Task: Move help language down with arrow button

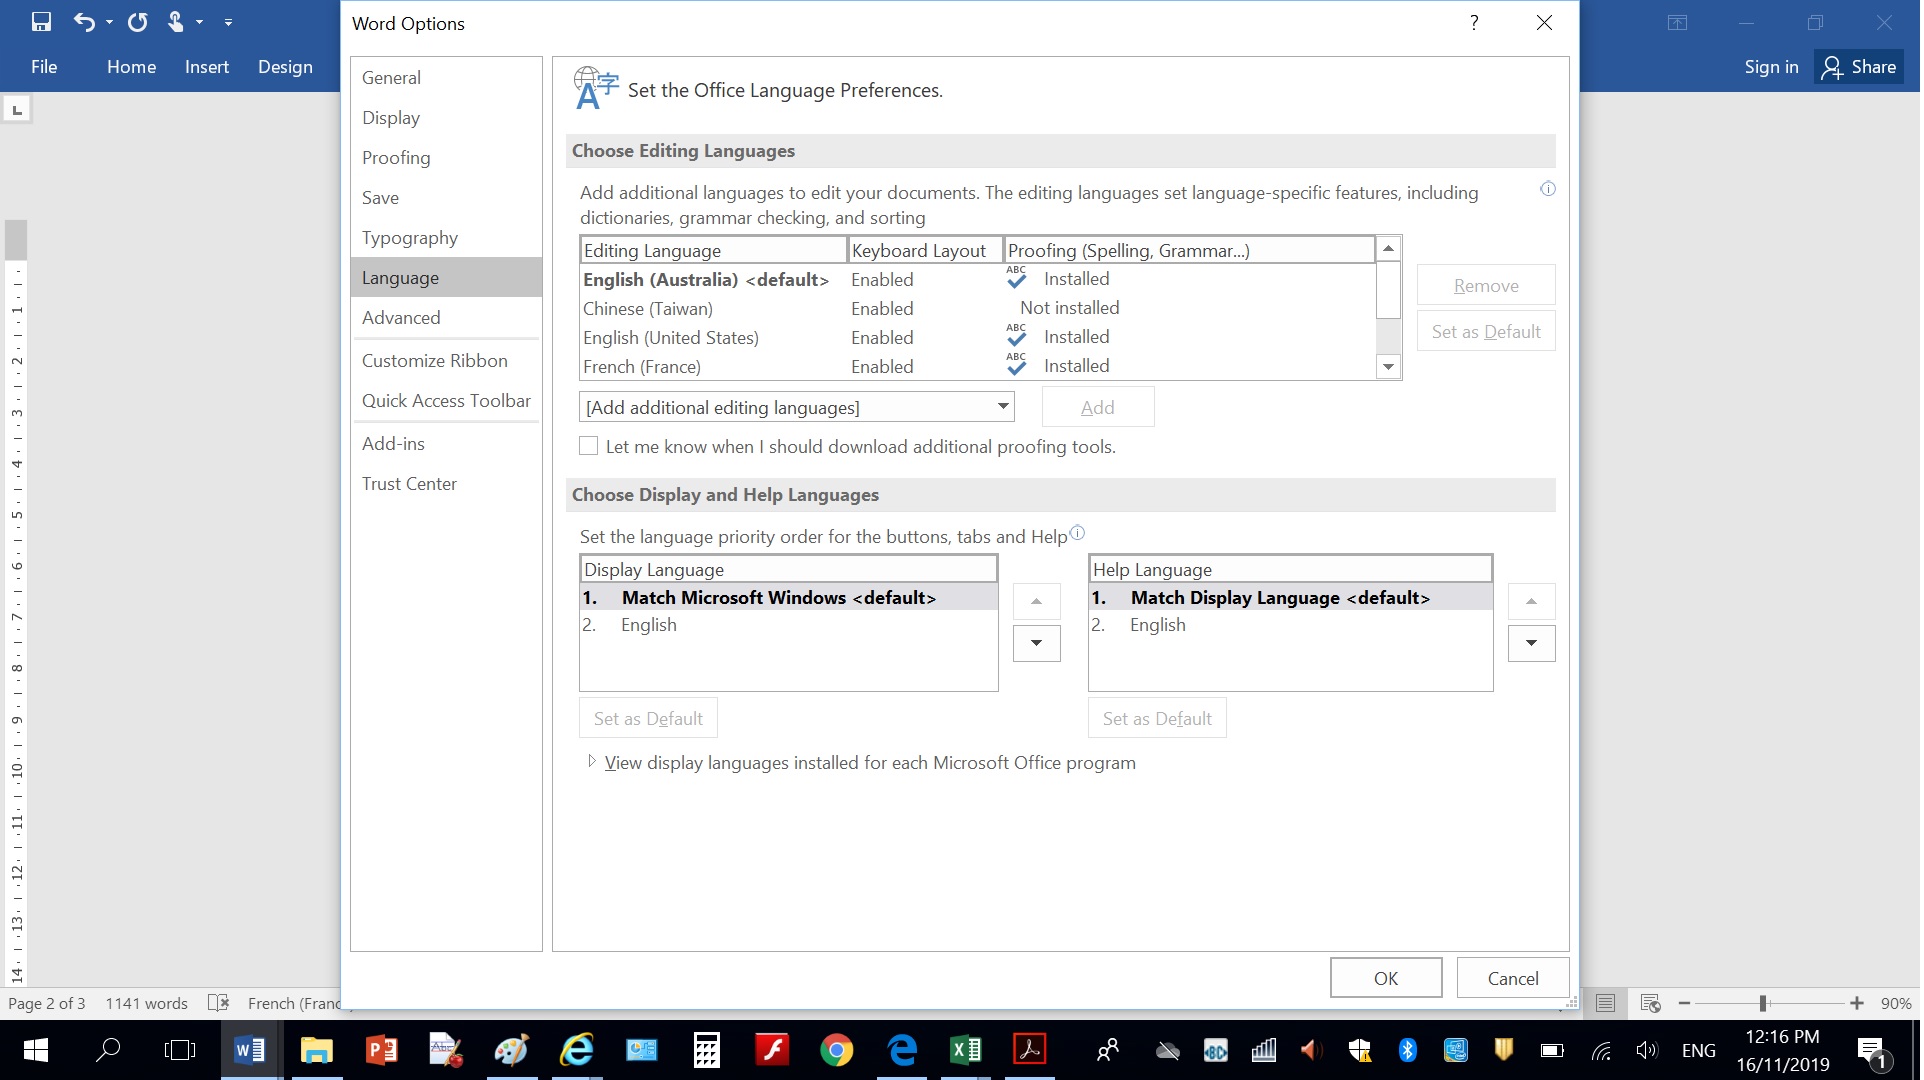Action: point(1530,643)
